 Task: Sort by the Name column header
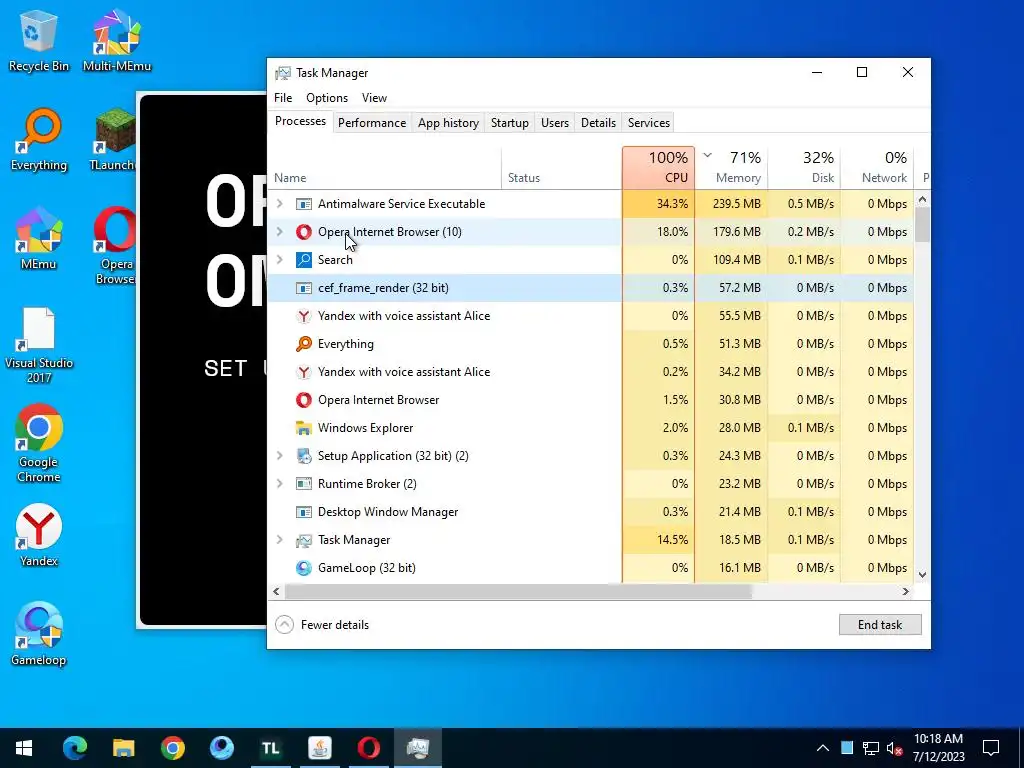tap(385, 168)
